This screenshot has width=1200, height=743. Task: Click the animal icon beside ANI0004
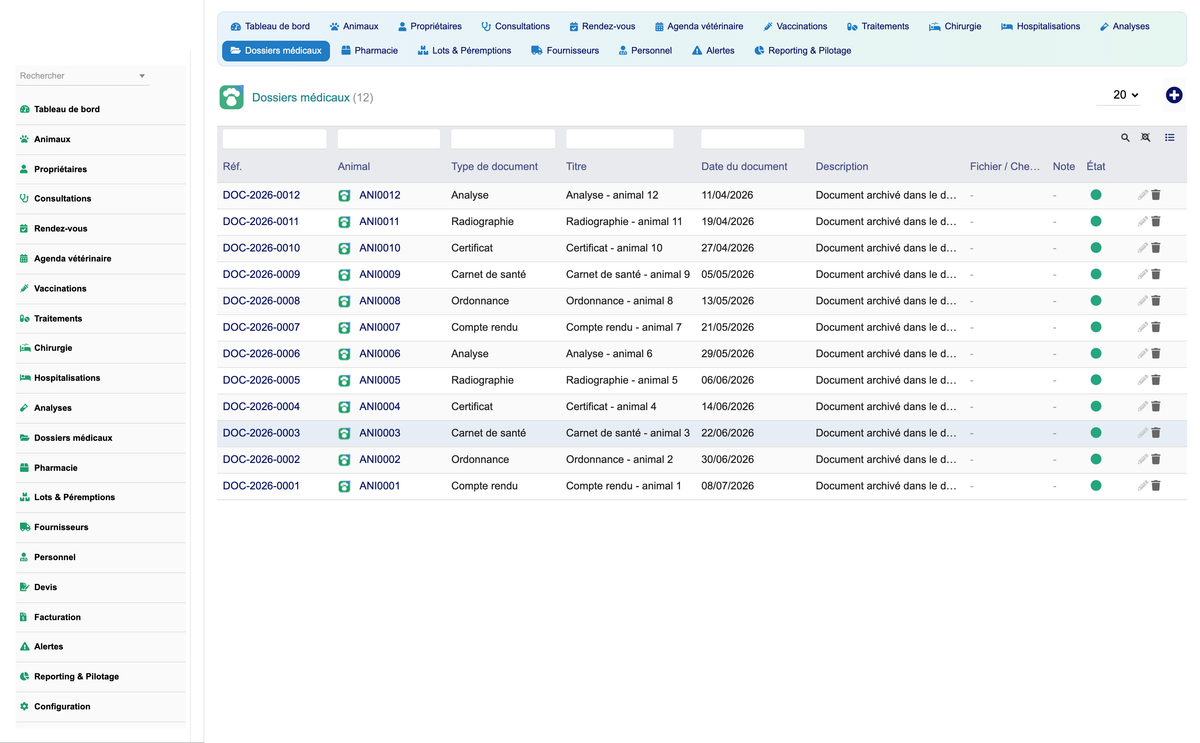pos(344,407)
